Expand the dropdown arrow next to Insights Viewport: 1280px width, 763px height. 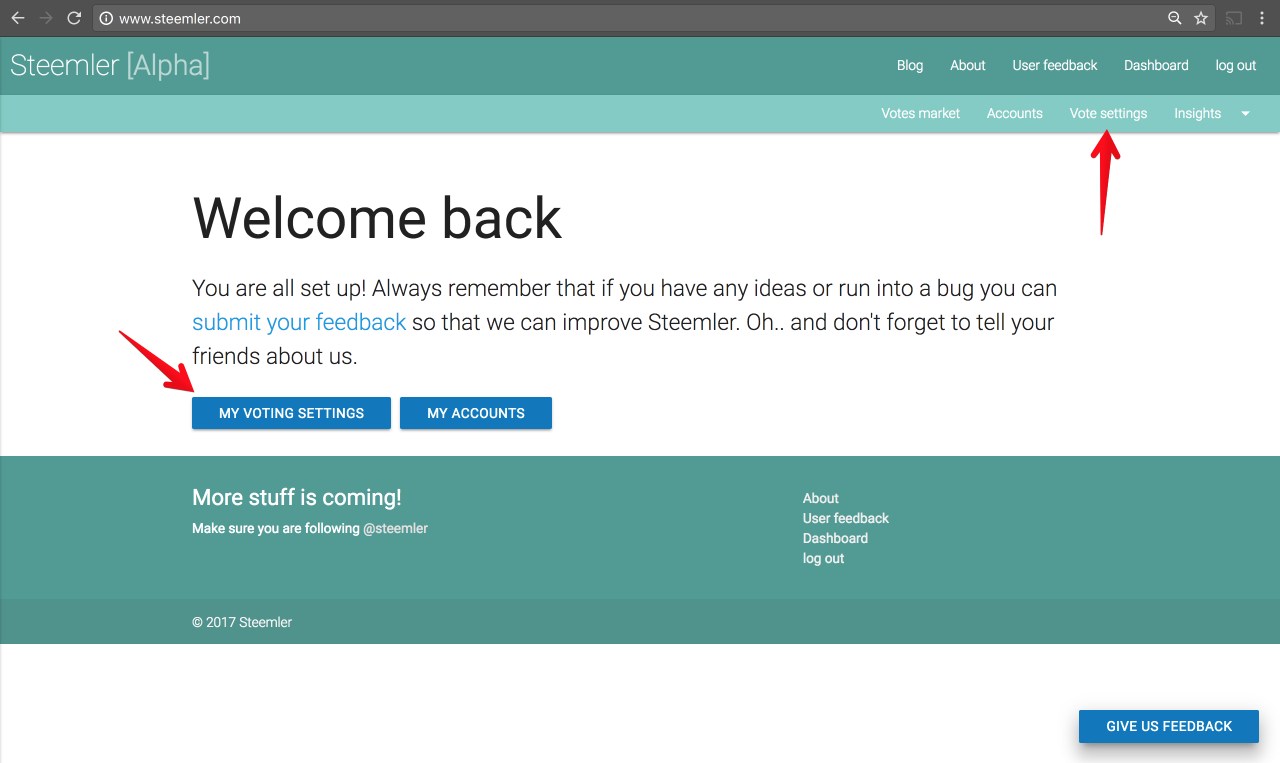(1246, 114)
